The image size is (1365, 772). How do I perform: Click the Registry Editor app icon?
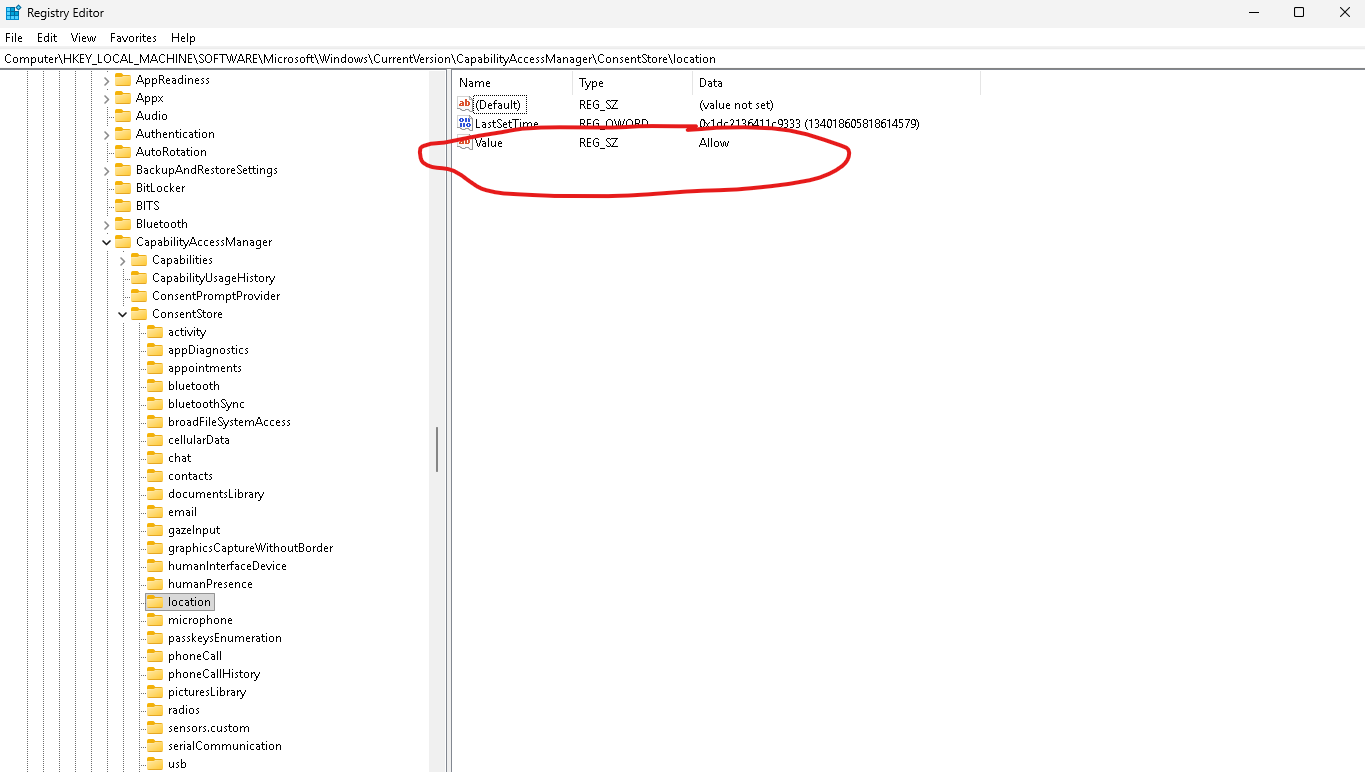click(x=13, y=13)
